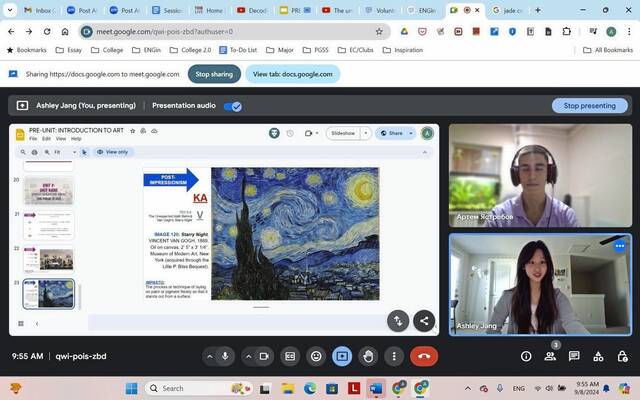Open the emoji reactions button
640x400 pixels.
point(316,356)
